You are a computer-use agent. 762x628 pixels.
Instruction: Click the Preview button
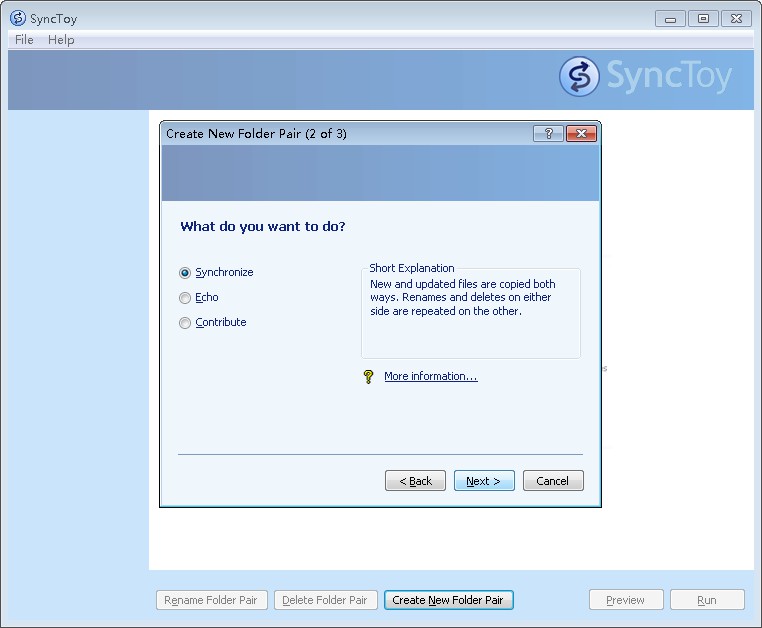[626, 600]
